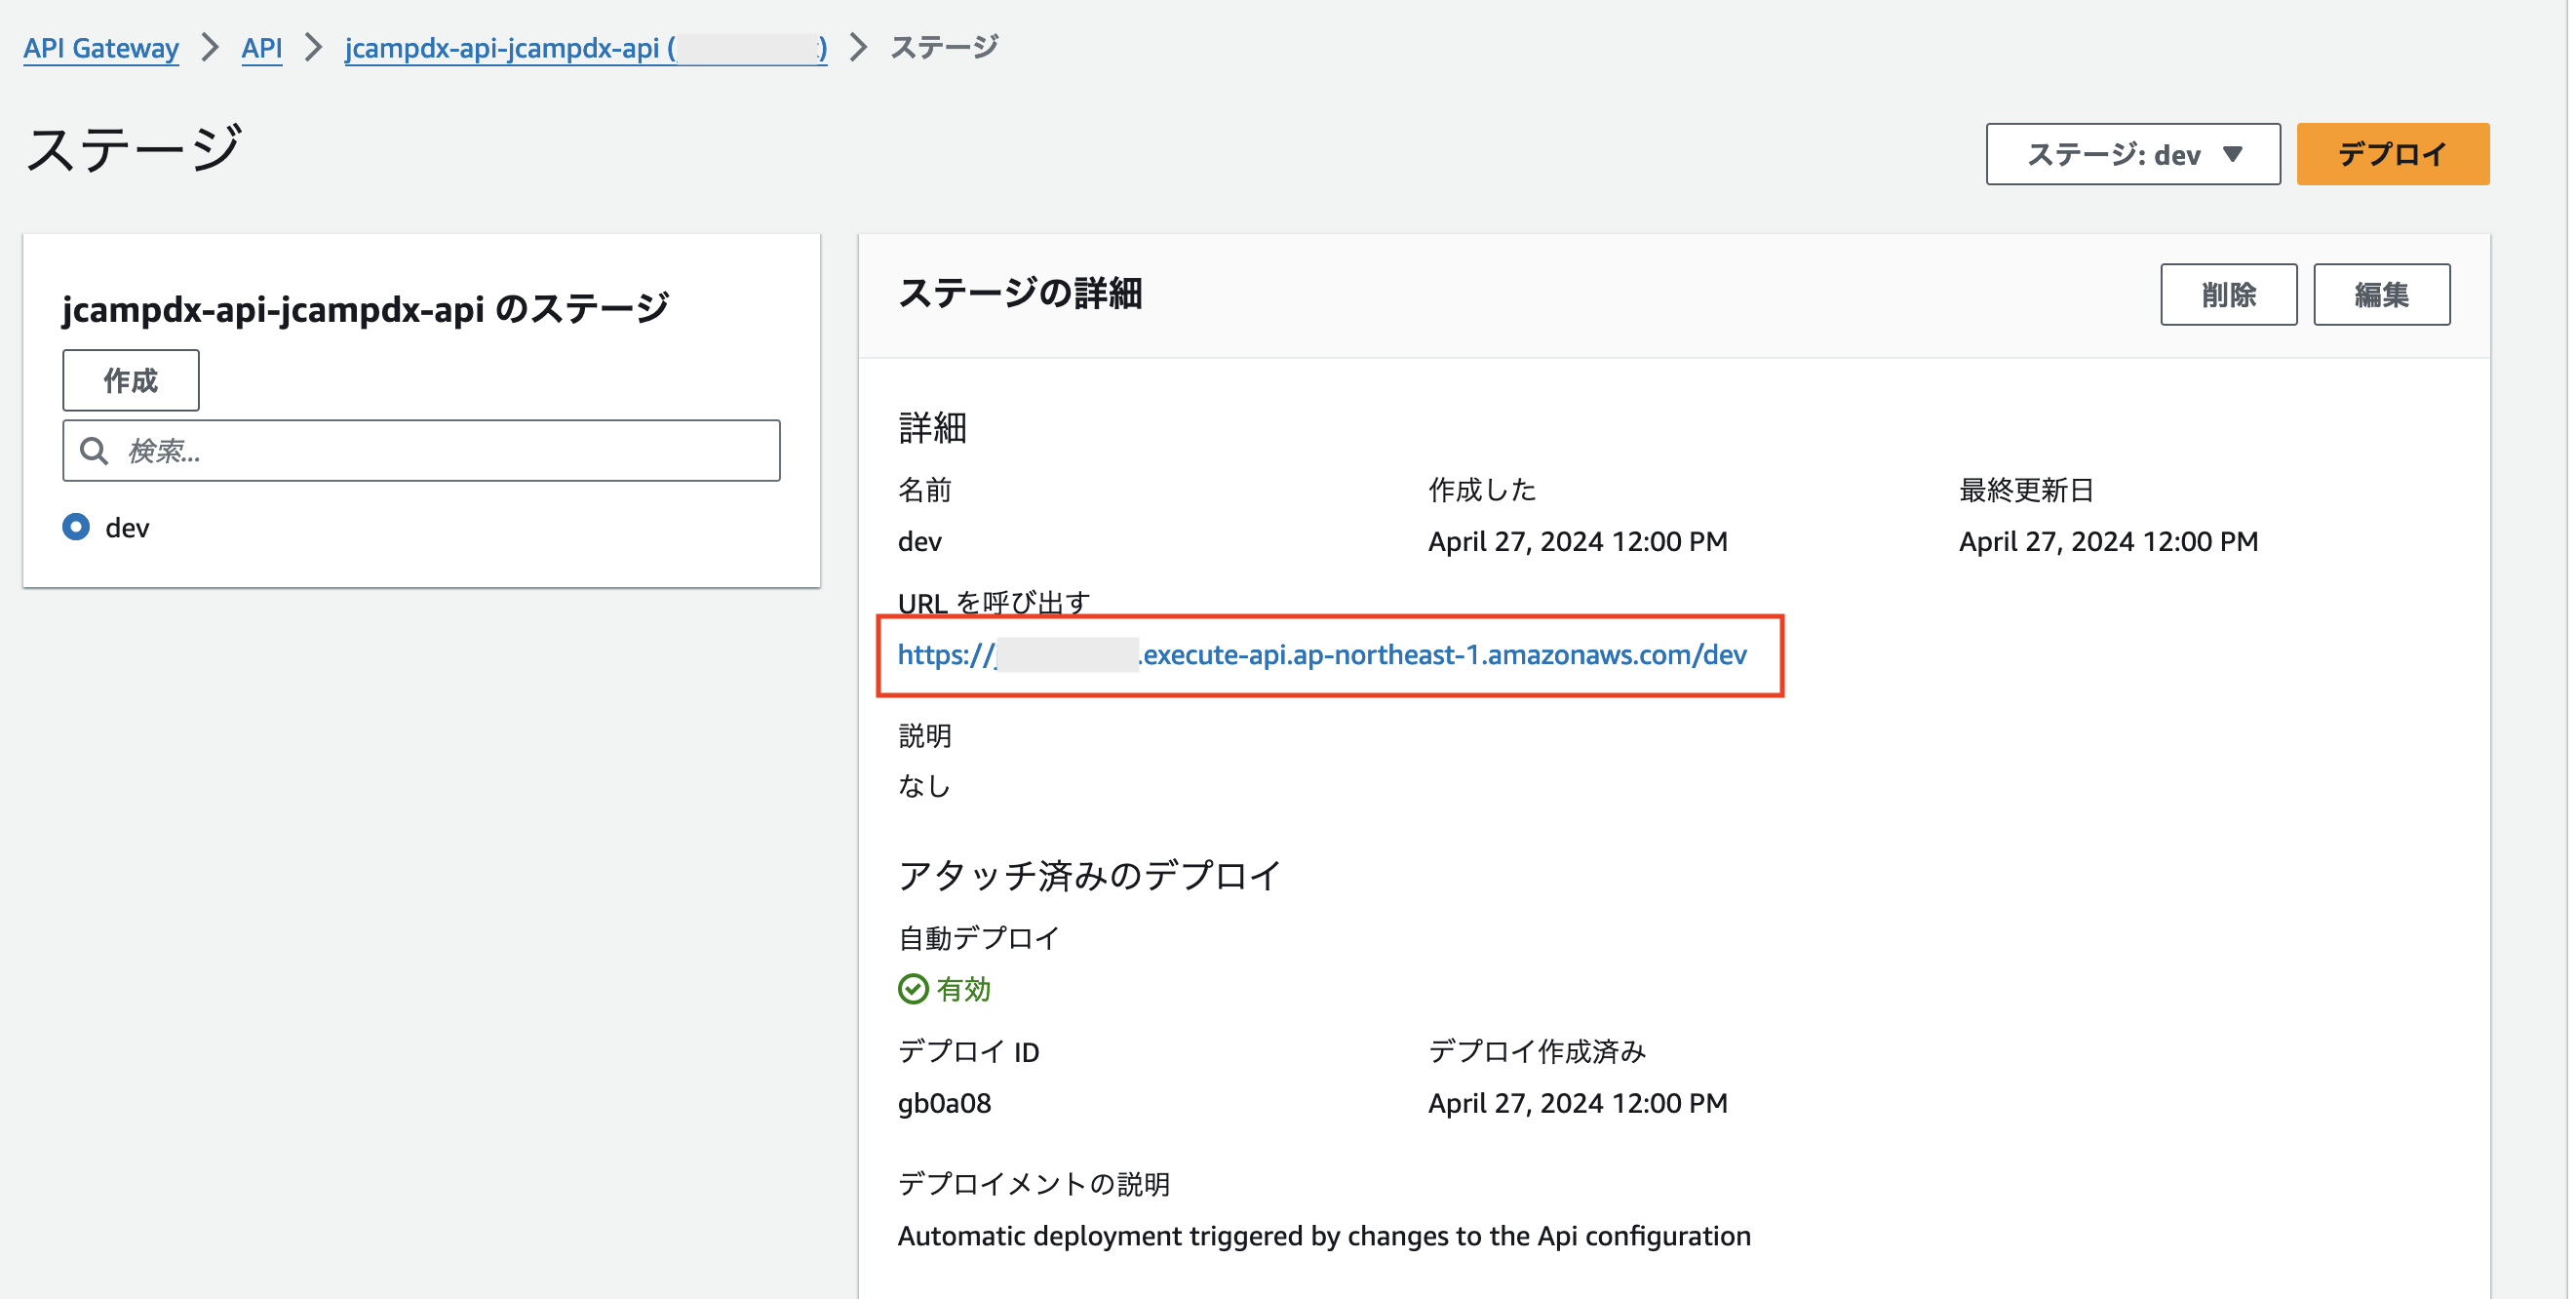Open the ステージ: dev dropdown
The image size is (2576, 1299).
coord(2133,154)
